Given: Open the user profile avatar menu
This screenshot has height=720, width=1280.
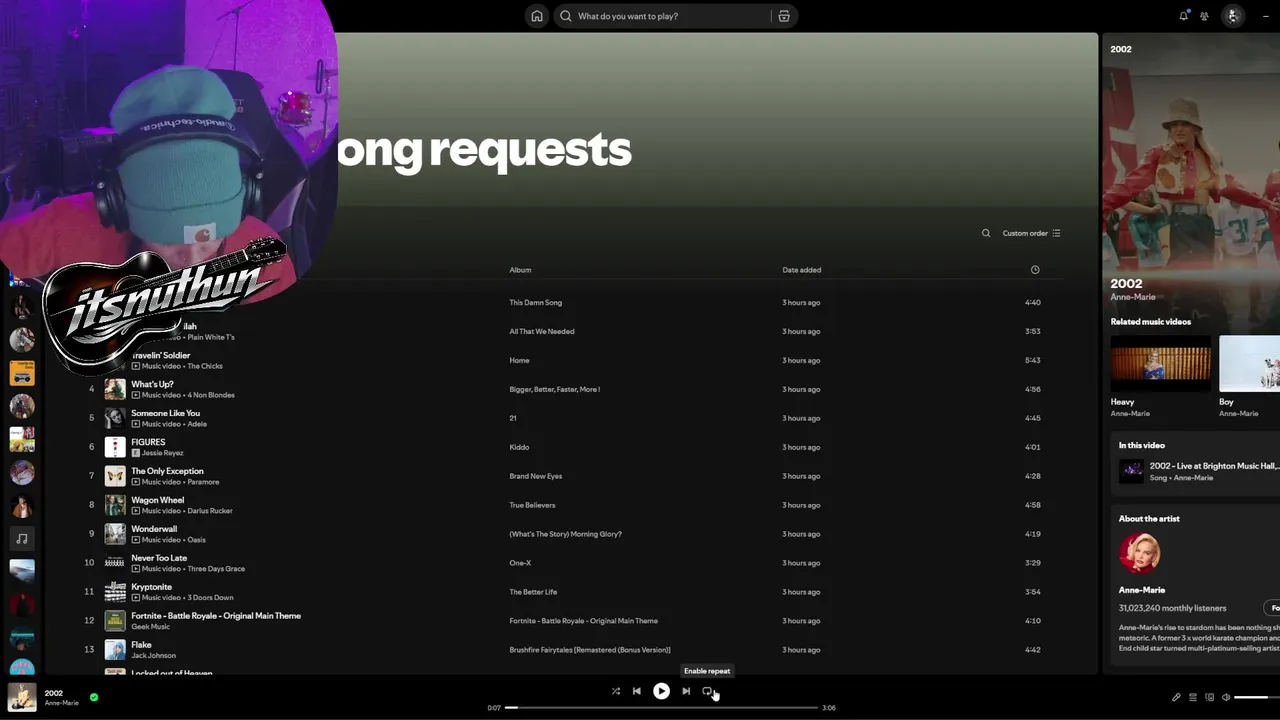Looking at the screenshot, I should (1233, 16).
